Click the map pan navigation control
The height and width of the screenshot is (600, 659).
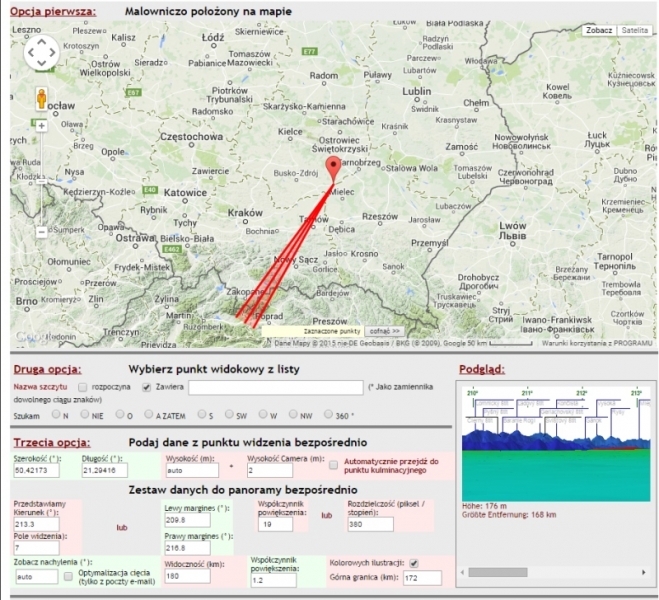pos(41,53)
